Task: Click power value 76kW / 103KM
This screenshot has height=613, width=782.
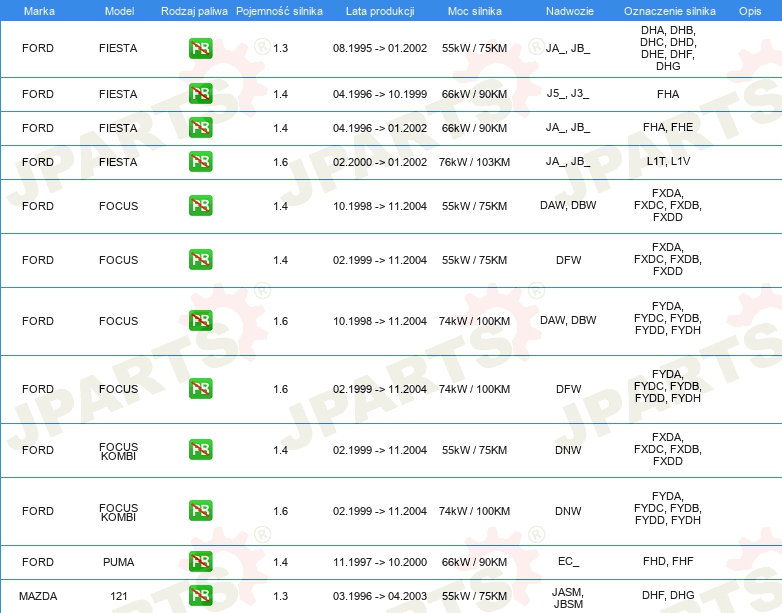Action: pyautogui.click(x=474, y=162)
